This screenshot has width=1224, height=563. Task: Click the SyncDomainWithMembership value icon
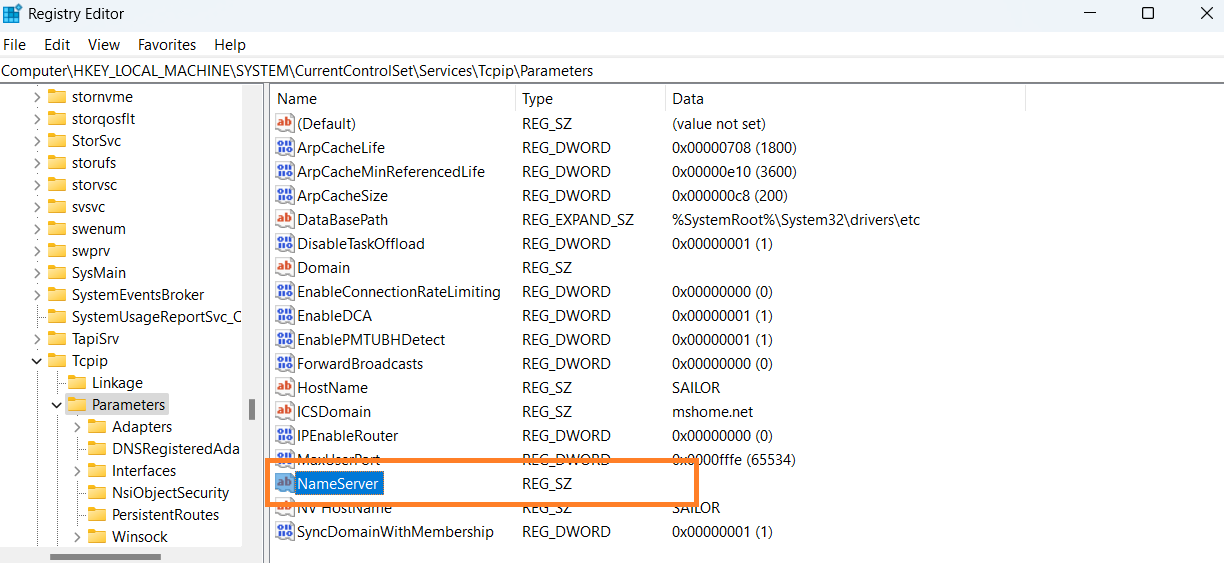[x=285, y=532]
